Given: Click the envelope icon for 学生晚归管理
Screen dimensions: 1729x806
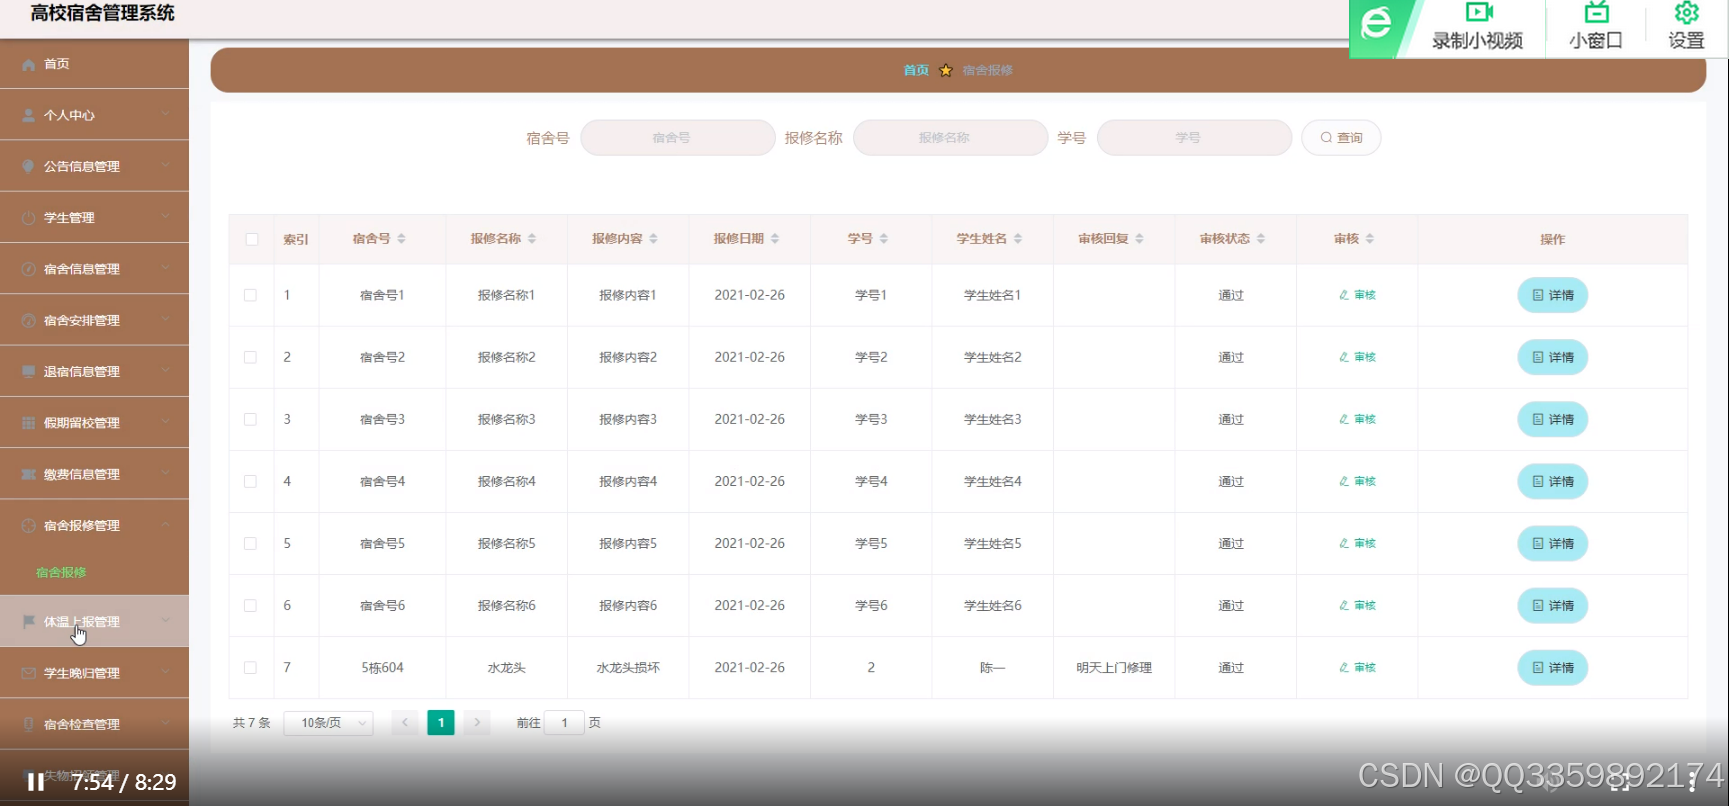Looking at the screenshot, I should click(x=28, y=673).
